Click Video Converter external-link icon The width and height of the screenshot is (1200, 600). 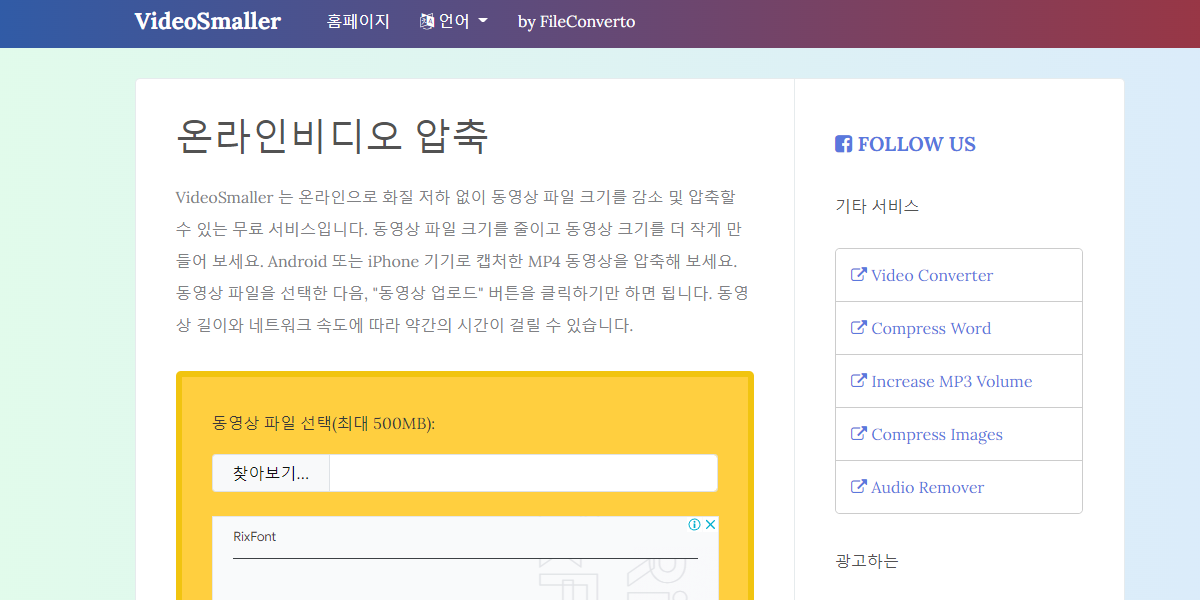(858, 274)
